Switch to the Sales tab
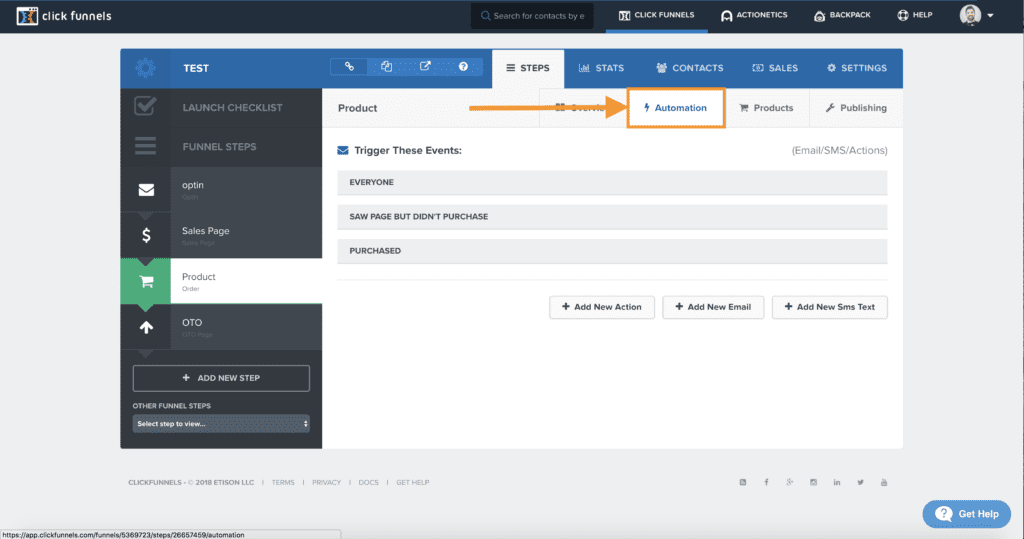 pos(775,68)
